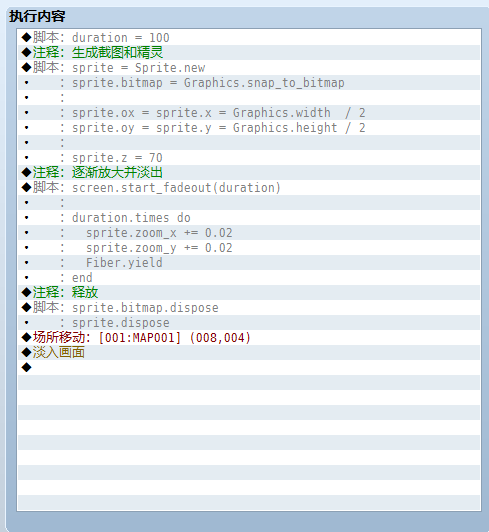
Task: Click the 'sprite.z = 70' line
Action: point(249,158)
